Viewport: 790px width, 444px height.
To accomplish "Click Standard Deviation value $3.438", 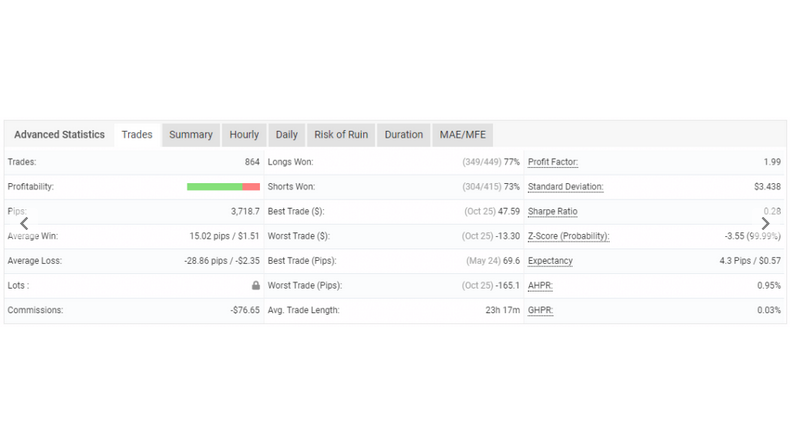I will [767, 186].
